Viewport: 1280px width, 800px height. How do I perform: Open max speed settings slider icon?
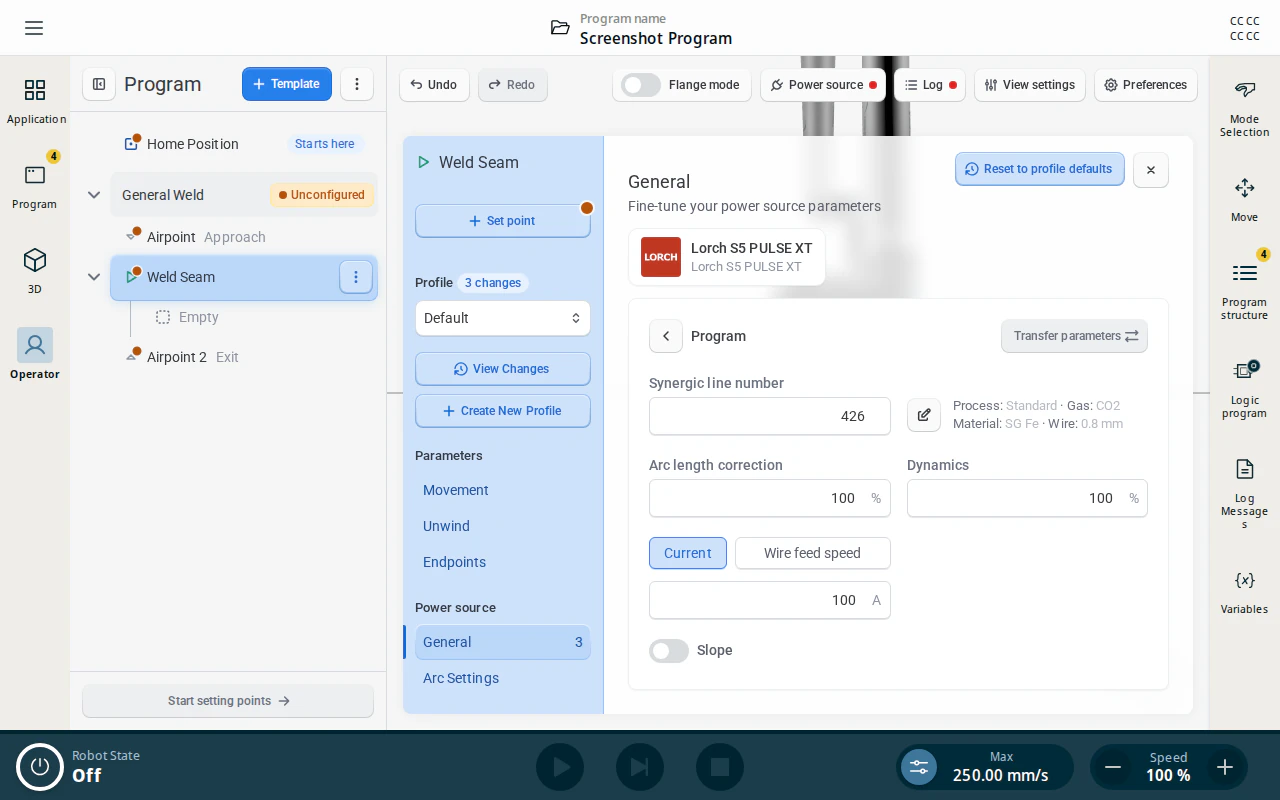point(919,767)
